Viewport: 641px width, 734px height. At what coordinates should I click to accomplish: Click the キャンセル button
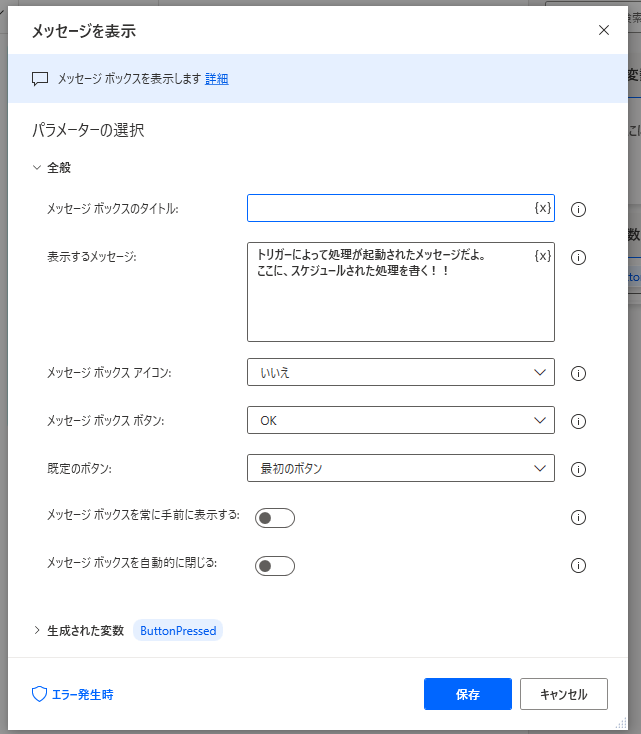565,694
